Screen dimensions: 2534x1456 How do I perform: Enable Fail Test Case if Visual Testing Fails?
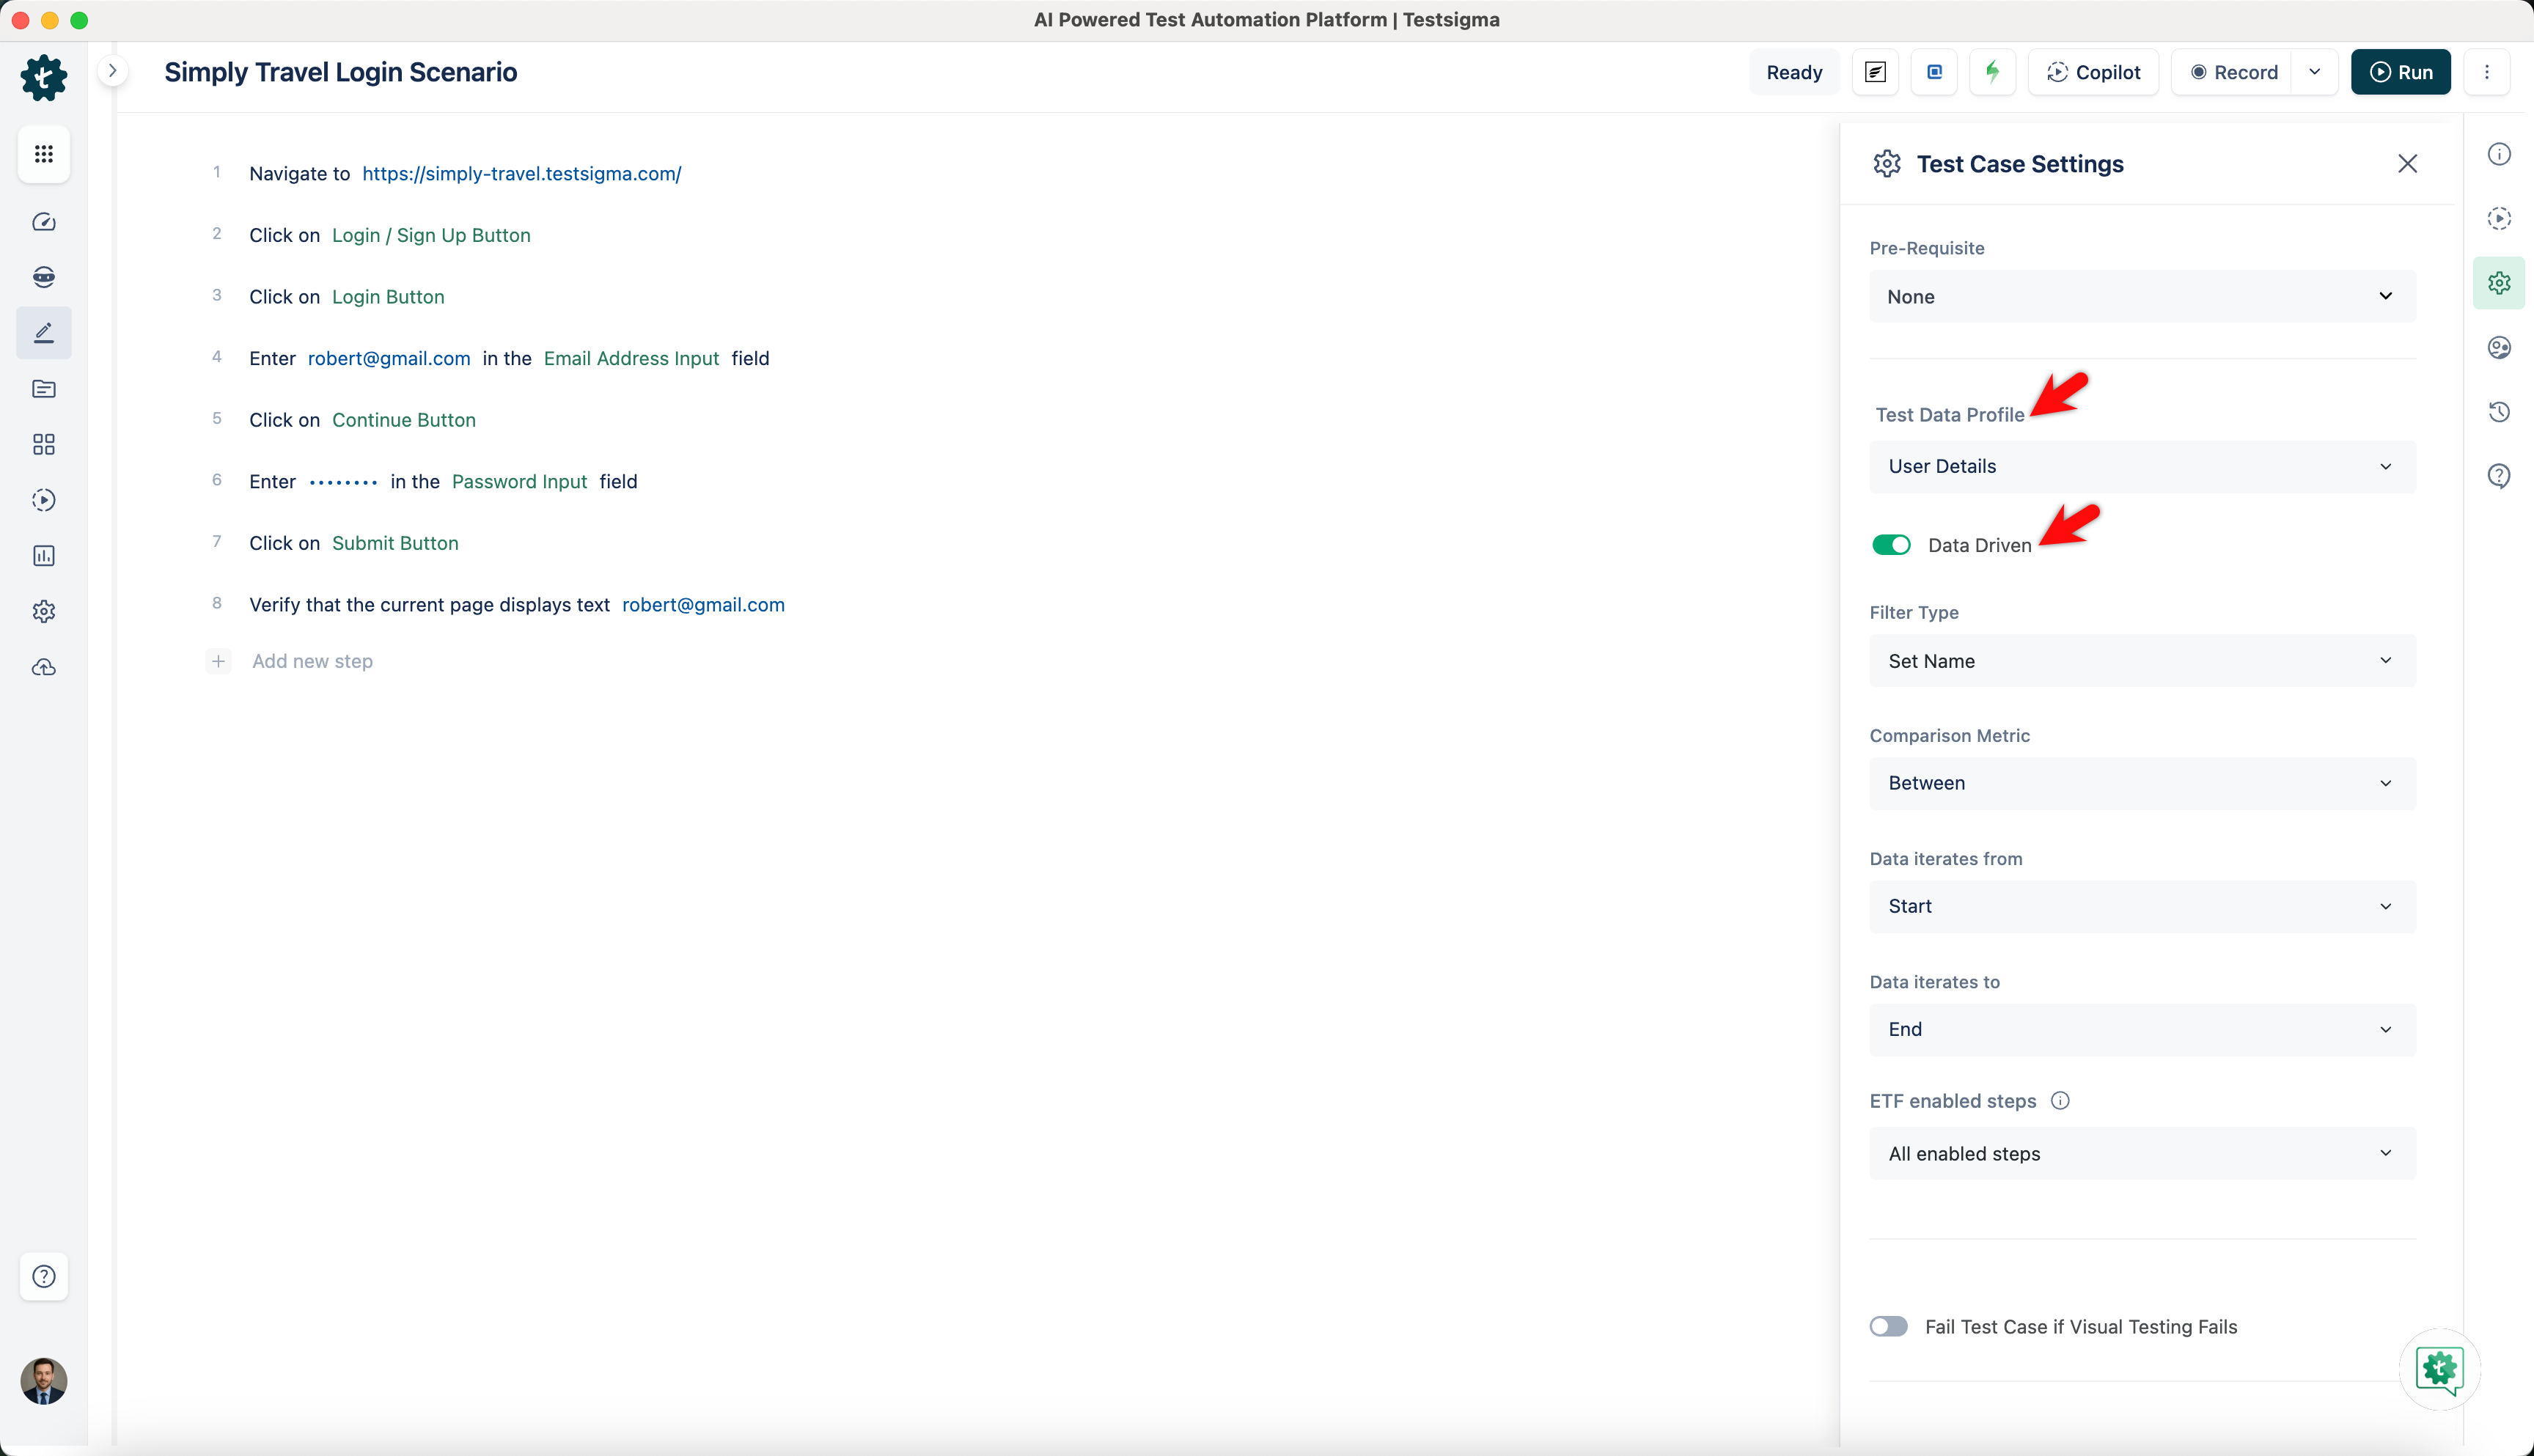coord(1888,1326)
